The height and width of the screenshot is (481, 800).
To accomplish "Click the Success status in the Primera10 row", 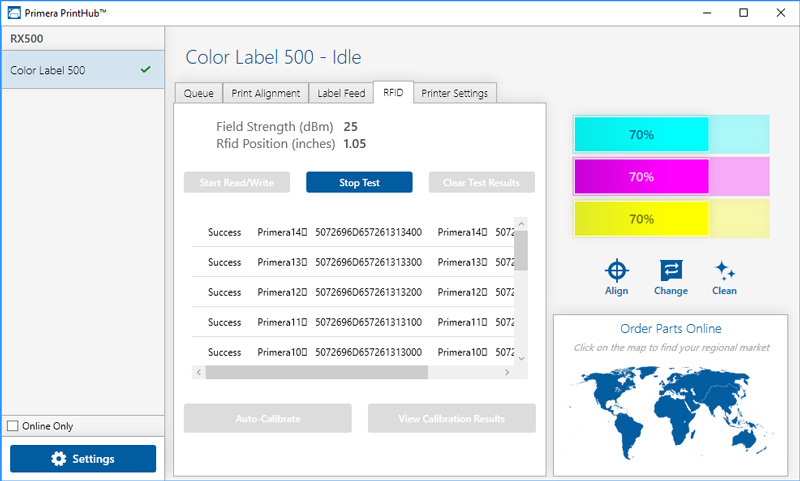I will click(224, 352).
